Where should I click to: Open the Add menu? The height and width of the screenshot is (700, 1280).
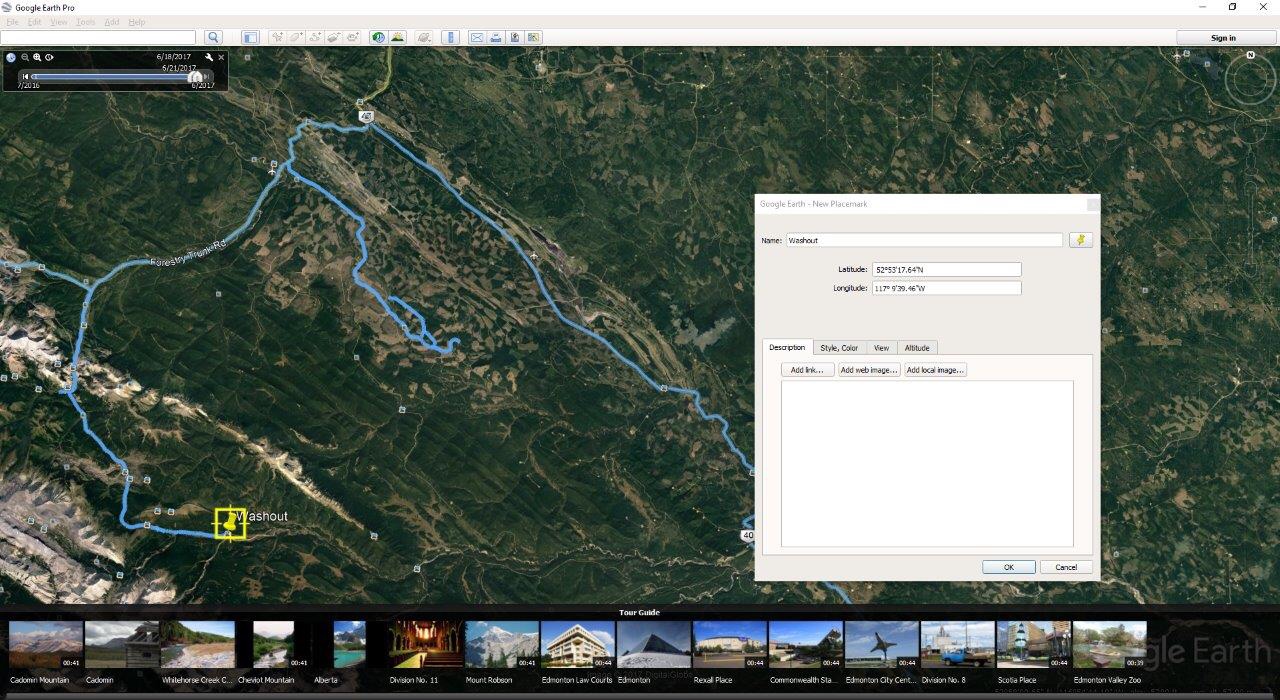(x=112, y=22)
